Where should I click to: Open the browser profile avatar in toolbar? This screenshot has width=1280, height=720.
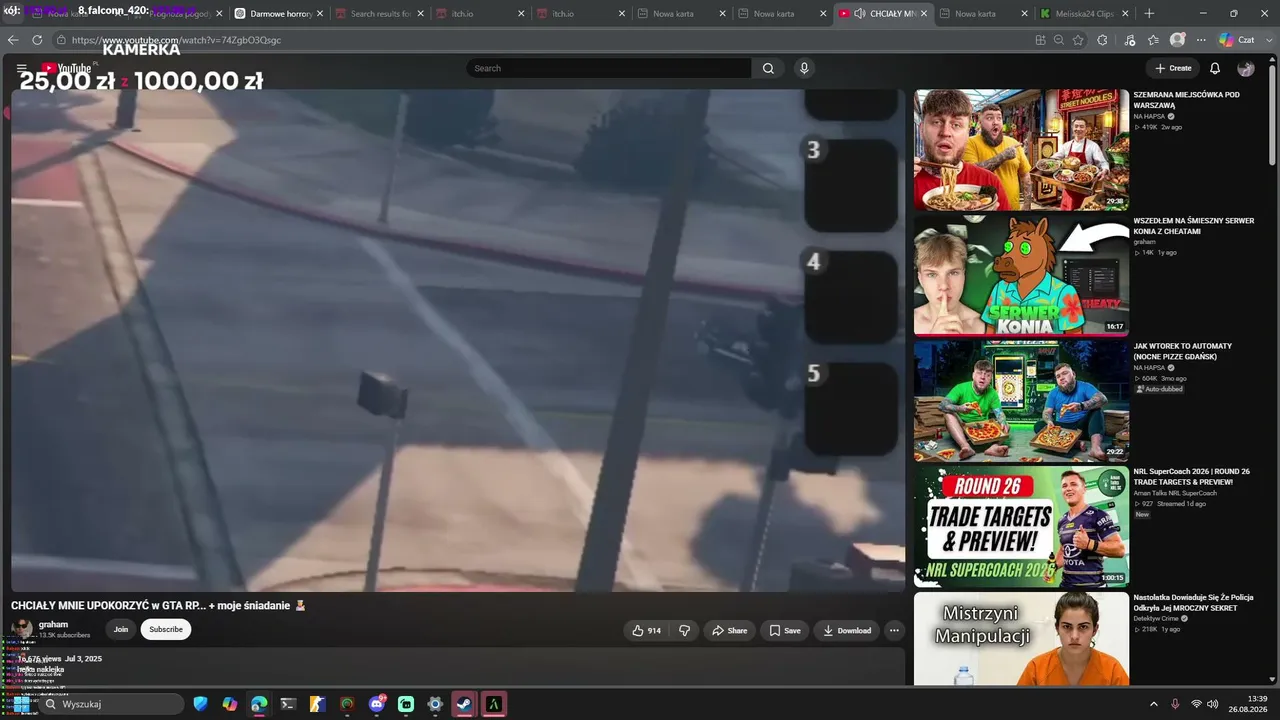(1178, 40)
